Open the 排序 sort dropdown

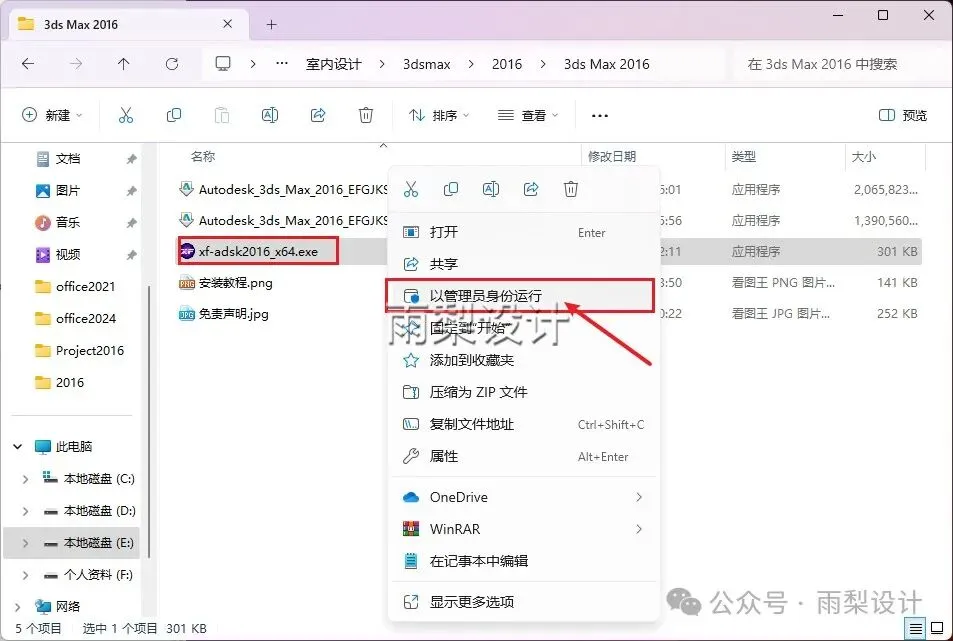[439, 115]
